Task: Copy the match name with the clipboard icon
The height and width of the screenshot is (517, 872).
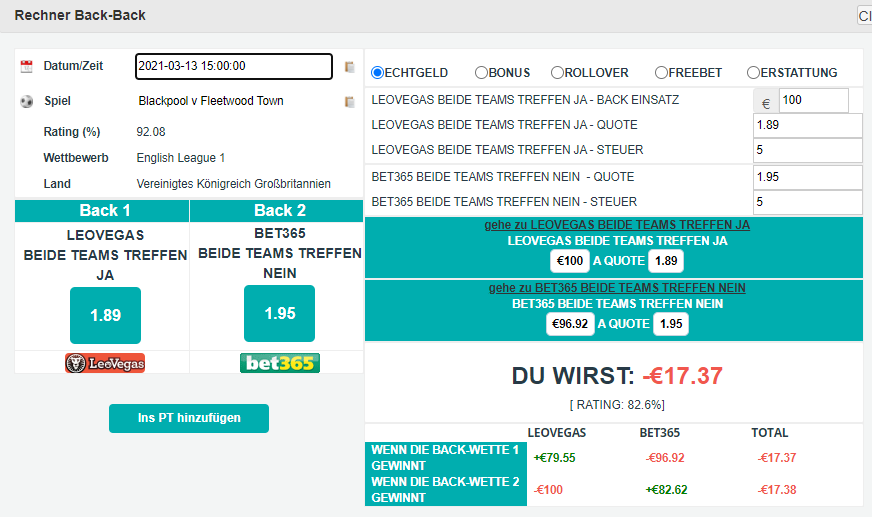Action: point(349,102)
